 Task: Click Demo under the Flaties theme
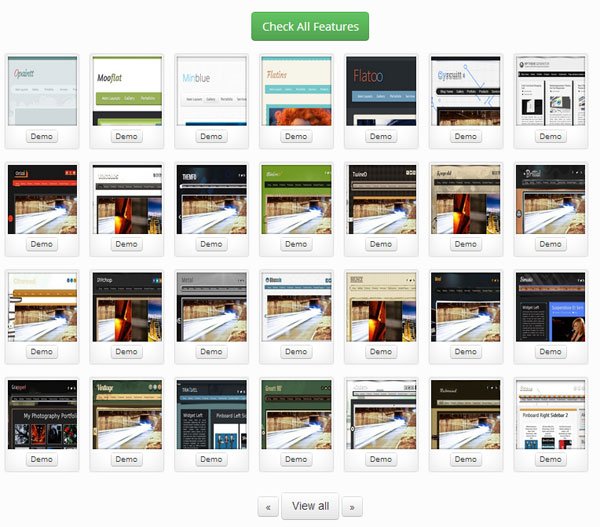coord(296,137)
